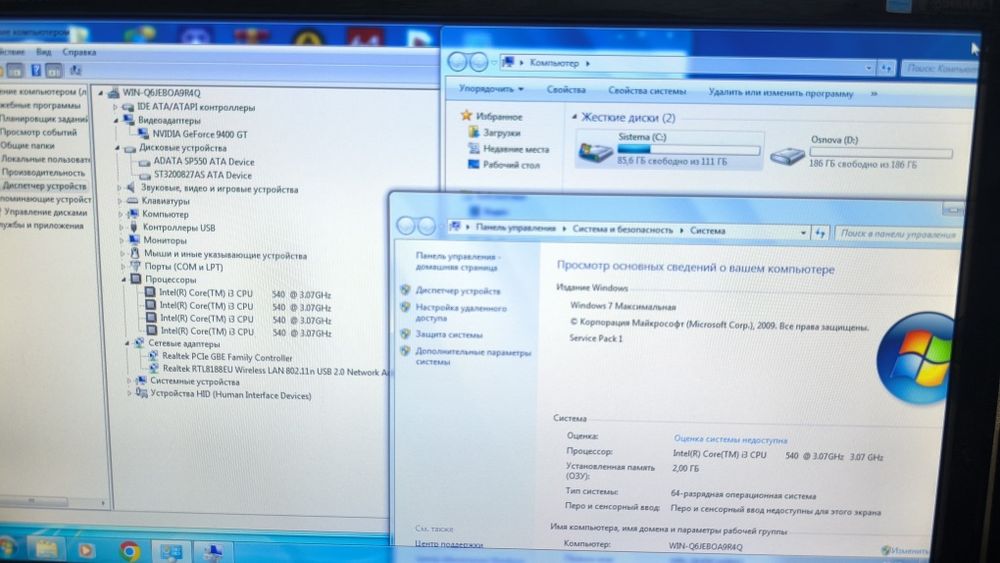Open Windows Media Player from taskbar

coord(85,550)
